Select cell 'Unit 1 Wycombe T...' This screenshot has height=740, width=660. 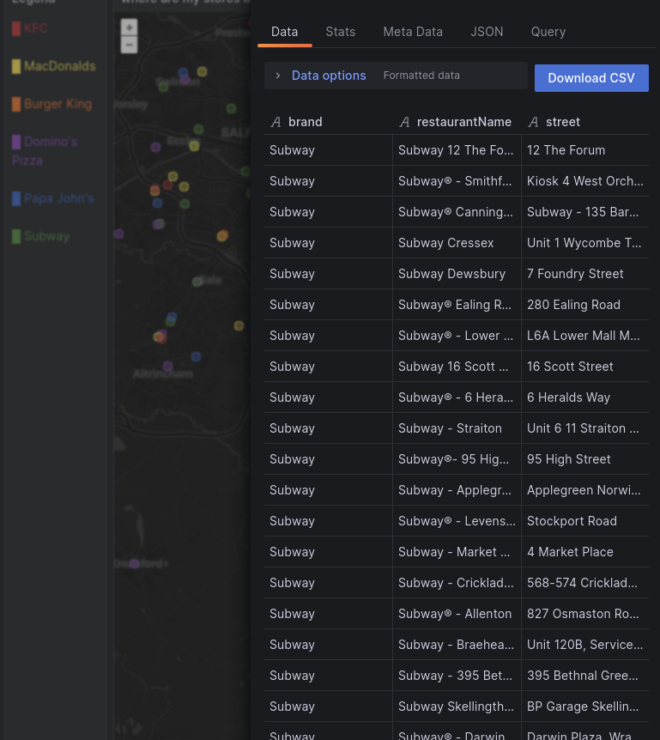click(585, 243)
